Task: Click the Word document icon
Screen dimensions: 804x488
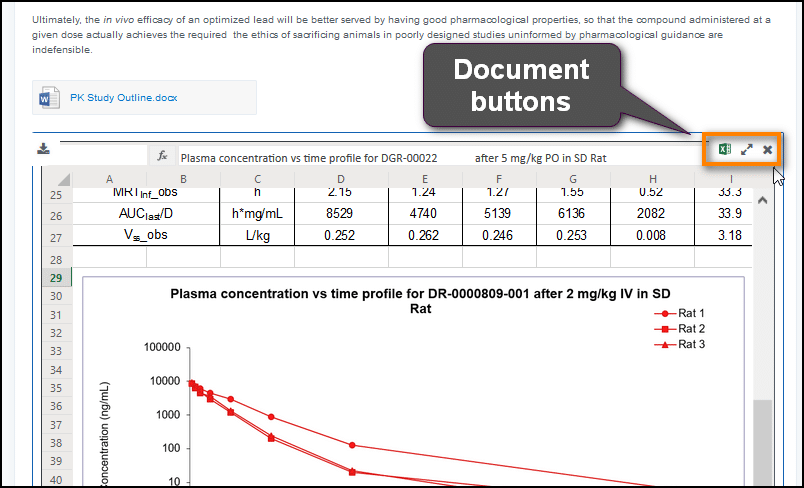Action: 49,97
